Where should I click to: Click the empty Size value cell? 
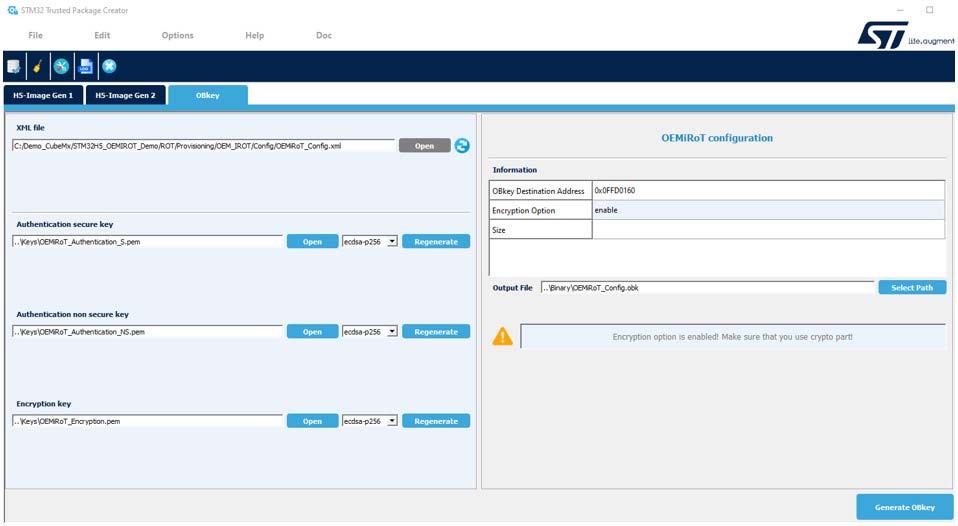point(768,230)
